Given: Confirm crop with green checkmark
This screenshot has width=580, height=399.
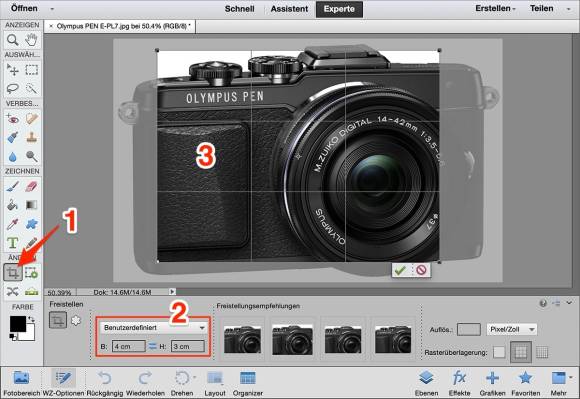Looking at the screenshot, I should [x=400, y=270].
